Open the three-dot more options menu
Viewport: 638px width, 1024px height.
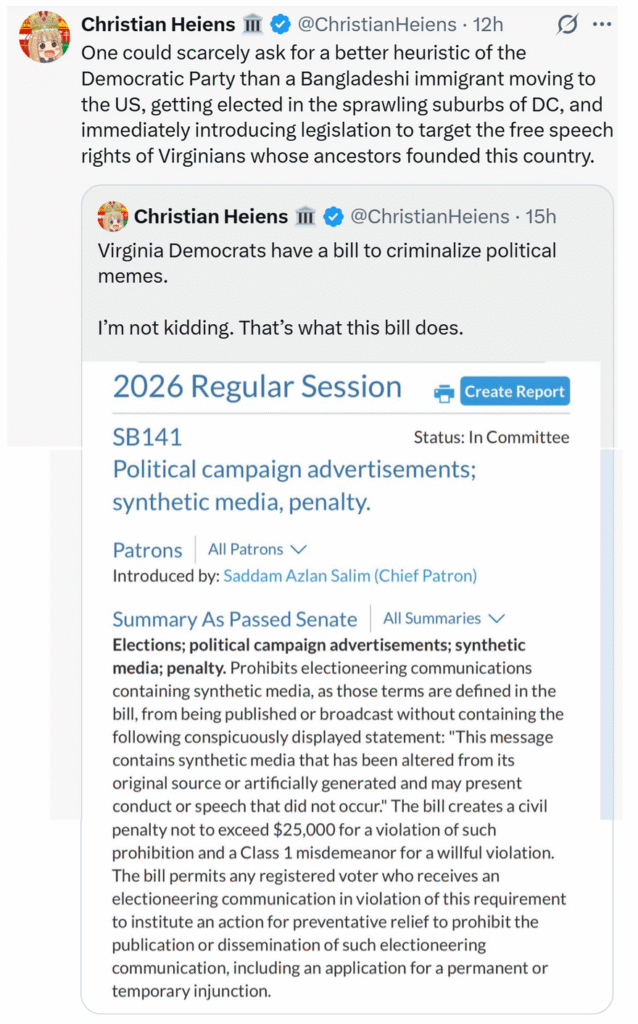pos(601,24)
